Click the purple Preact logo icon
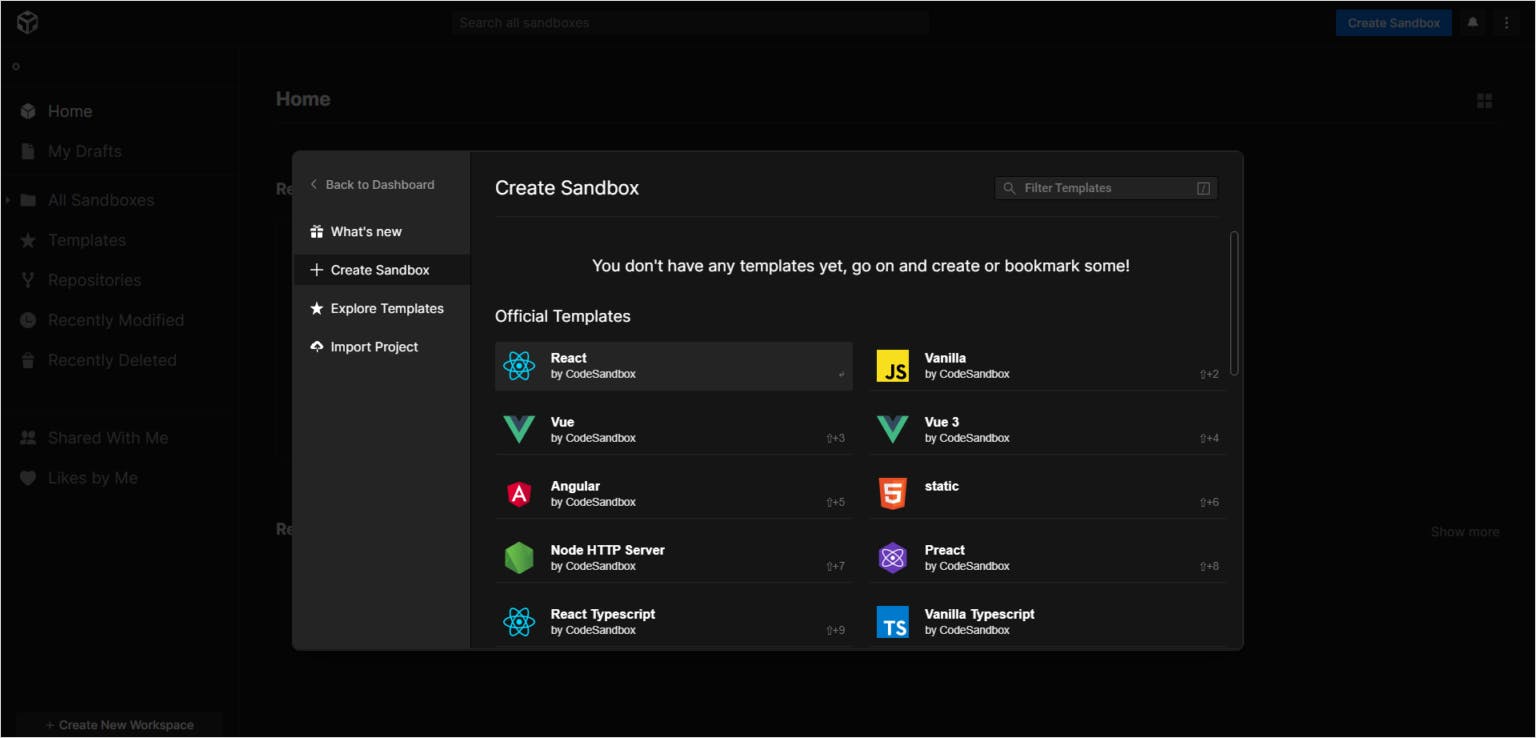Viewport: 1536px width, 738px height. click(x=893, y=558)
